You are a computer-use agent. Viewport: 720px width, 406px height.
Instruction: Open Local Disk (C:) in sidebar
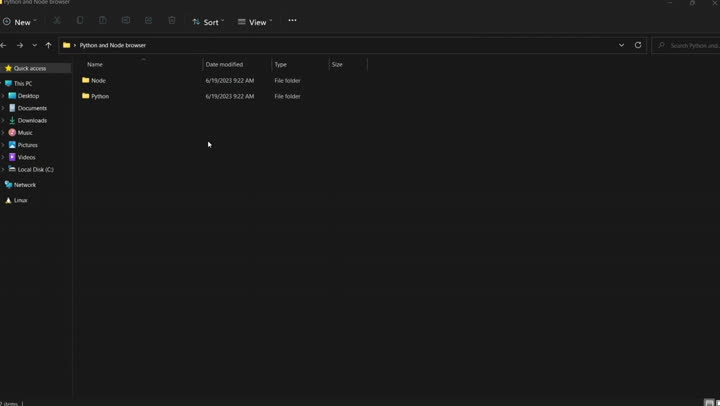click(35, 169)
